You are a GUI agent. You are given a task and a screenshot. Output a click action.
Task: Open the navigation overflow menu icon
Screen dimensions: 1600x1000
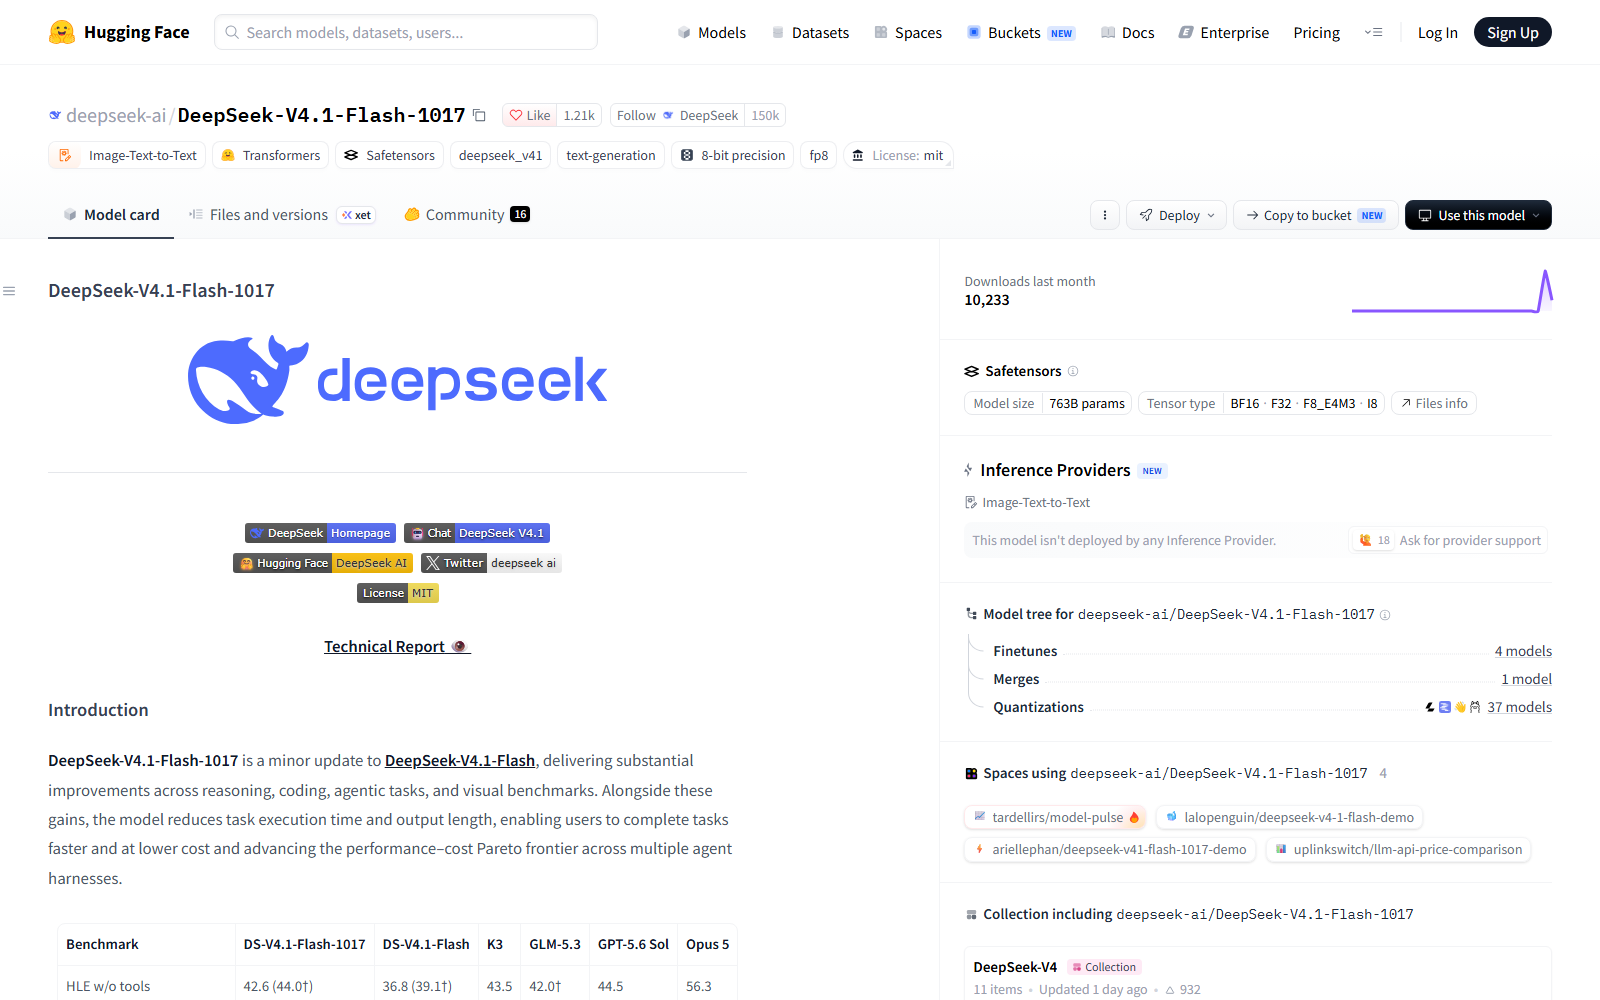[1373, 32]
